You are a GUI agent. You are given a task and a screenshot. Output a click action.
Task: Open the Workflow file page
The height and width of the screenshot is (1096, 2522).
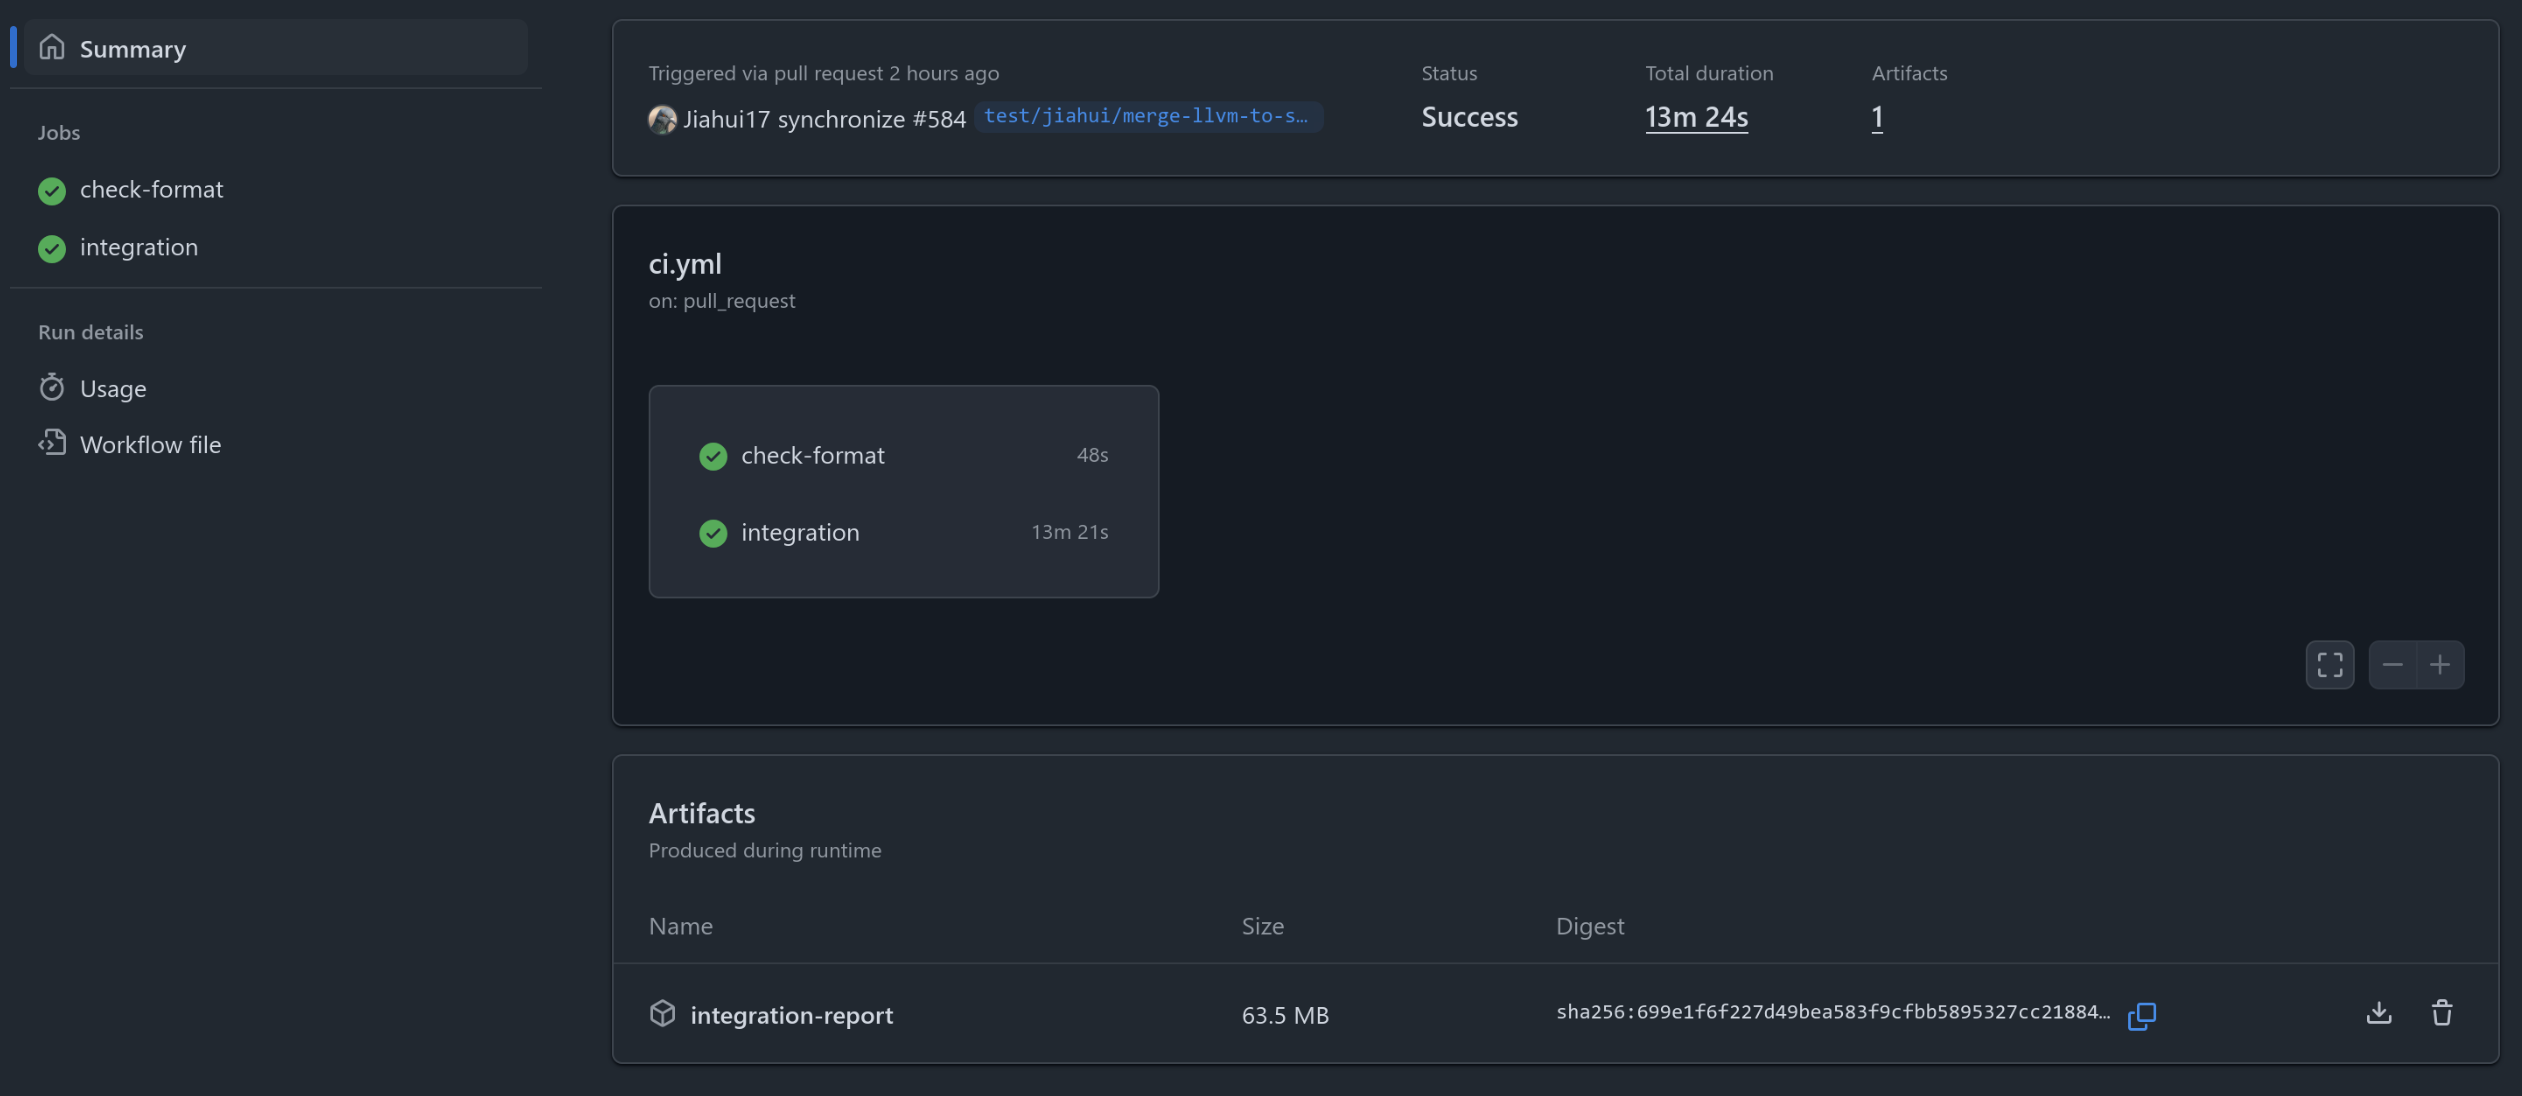click(x=150, y=444)
